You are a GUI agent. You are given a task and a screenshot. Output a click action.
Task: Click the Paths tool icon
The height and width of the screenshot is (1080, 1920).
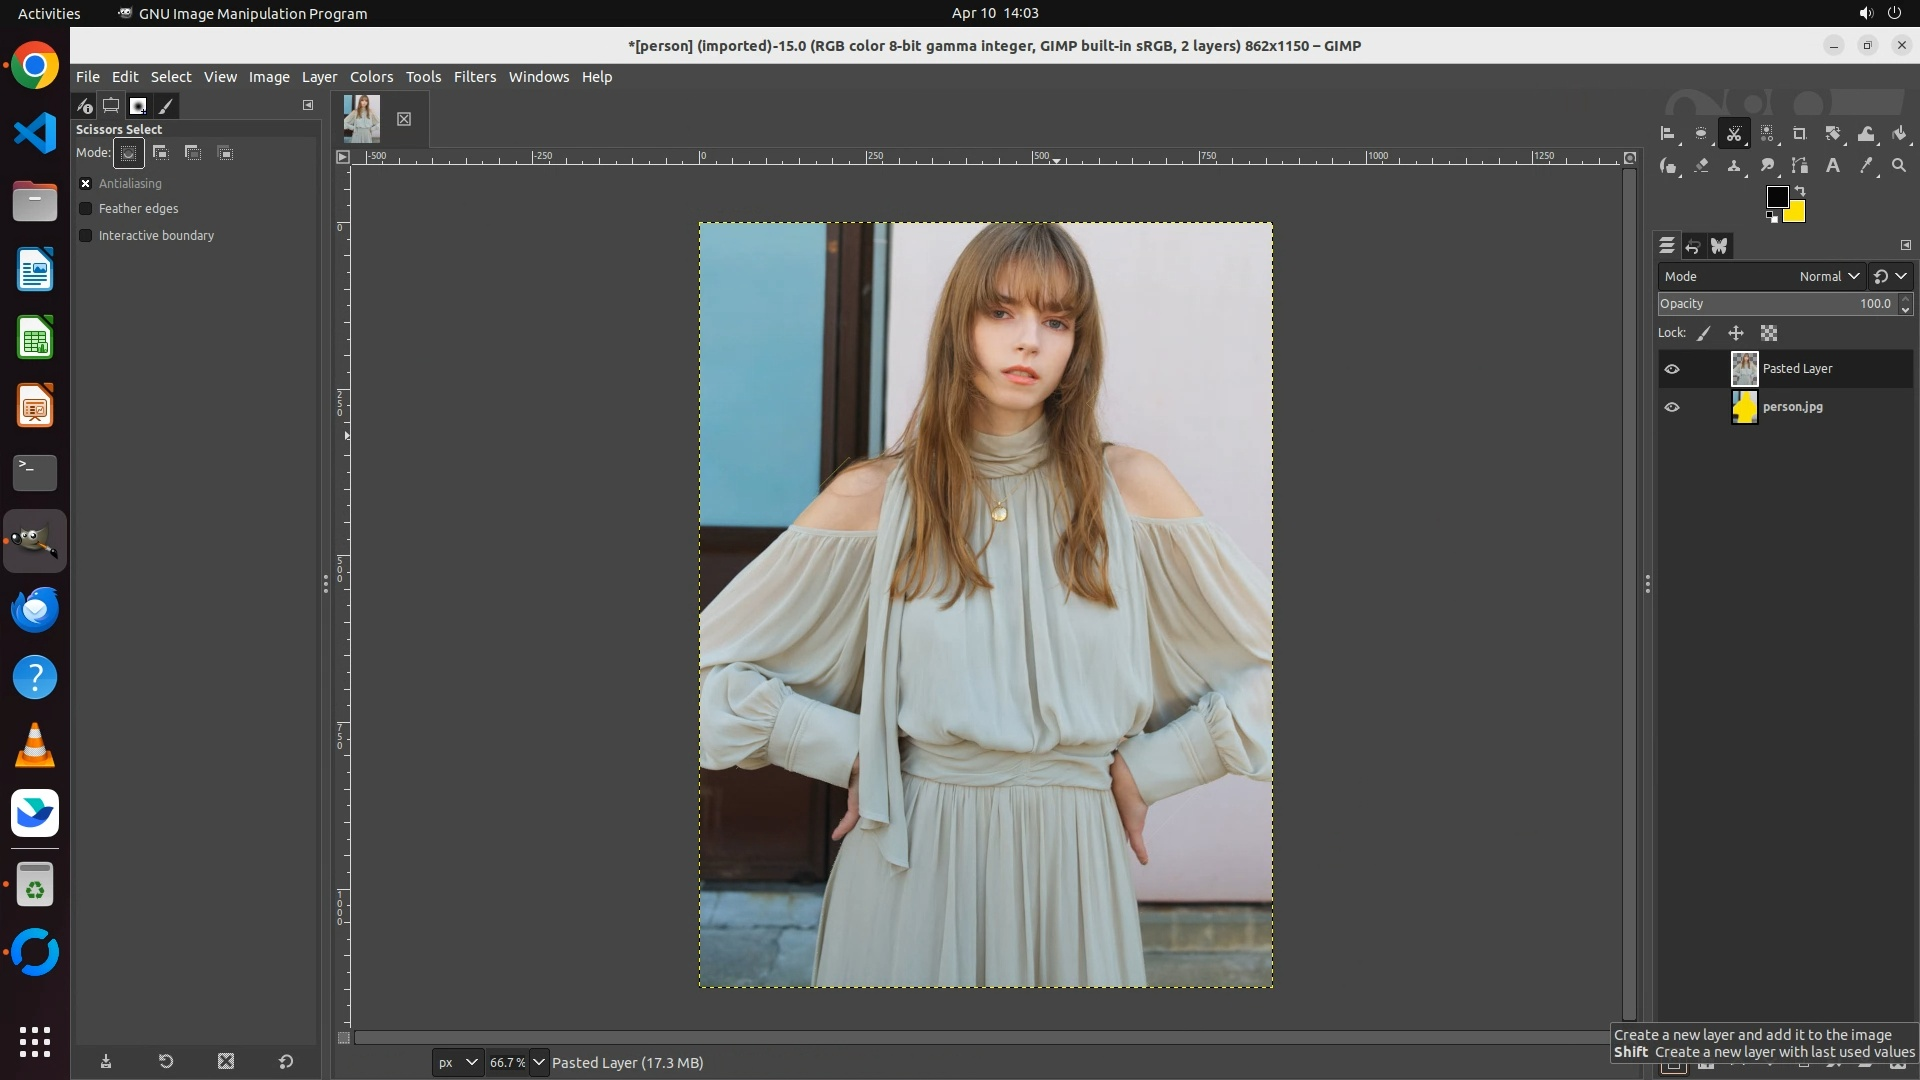click(1800, 166)
